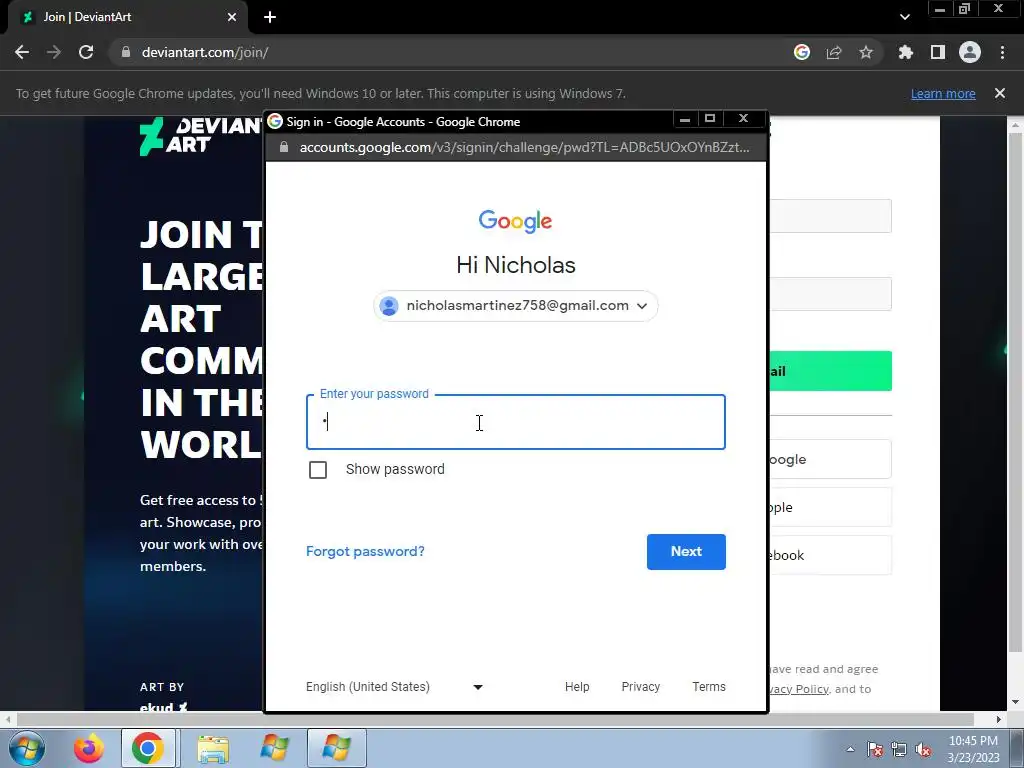
Task: Click the green email join button
Action: (830, 371)
